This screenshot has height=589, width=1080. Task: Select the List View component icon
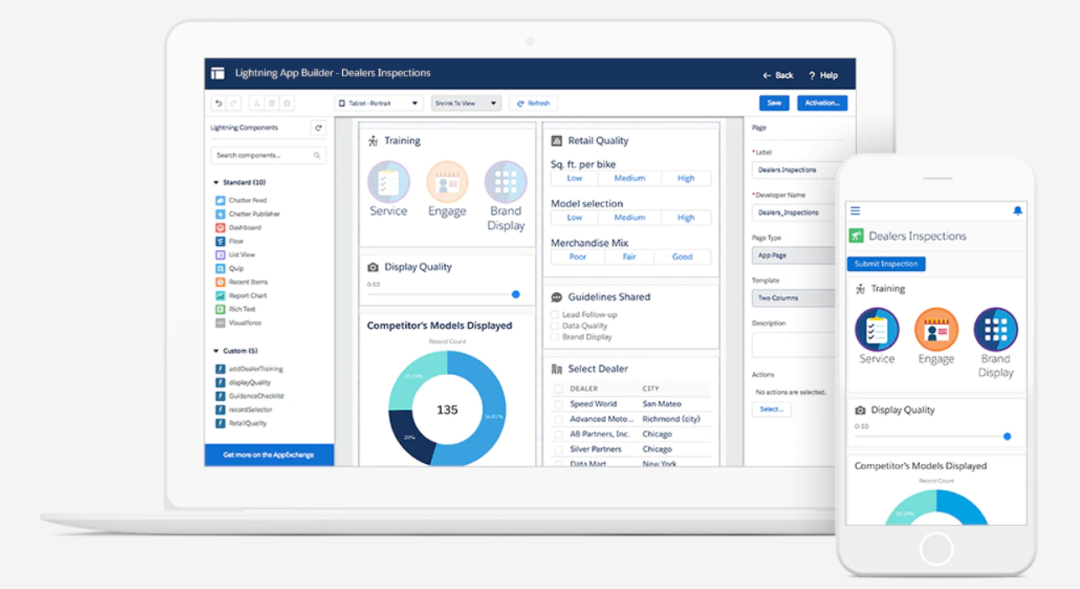coord(220,255)
